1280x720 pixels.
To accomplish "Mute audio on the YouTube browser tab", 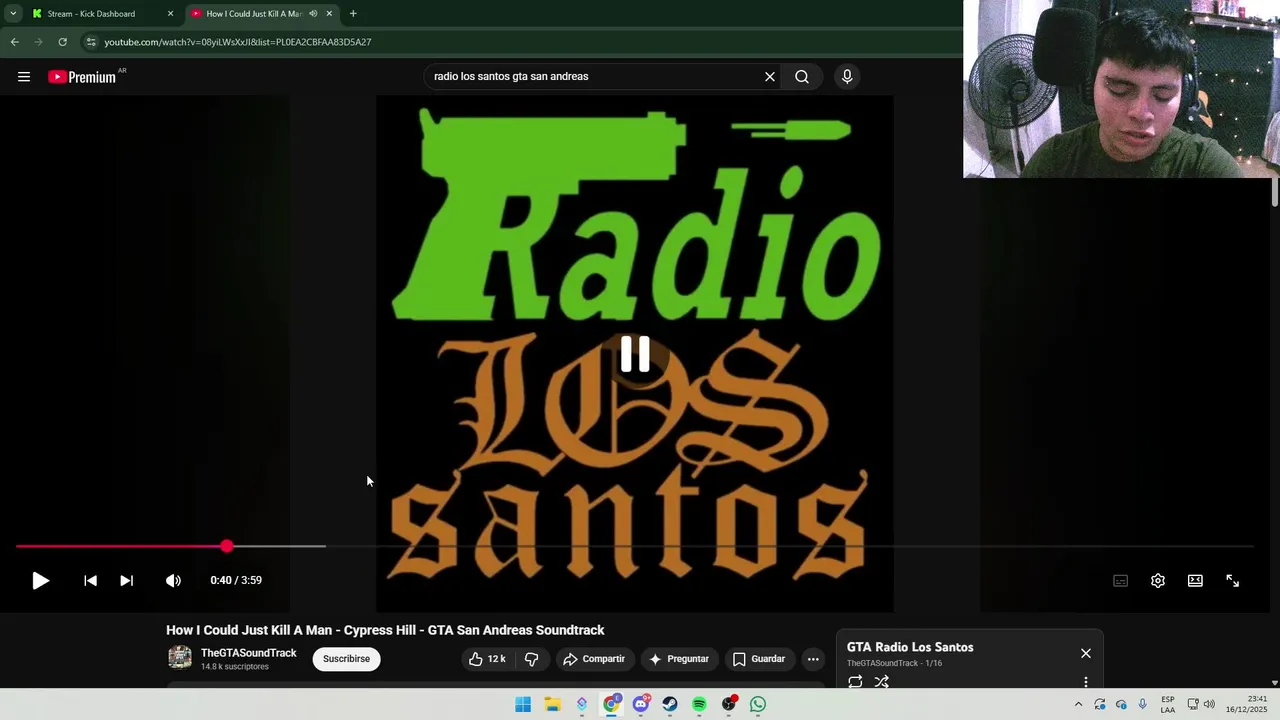I will [313, 14].
